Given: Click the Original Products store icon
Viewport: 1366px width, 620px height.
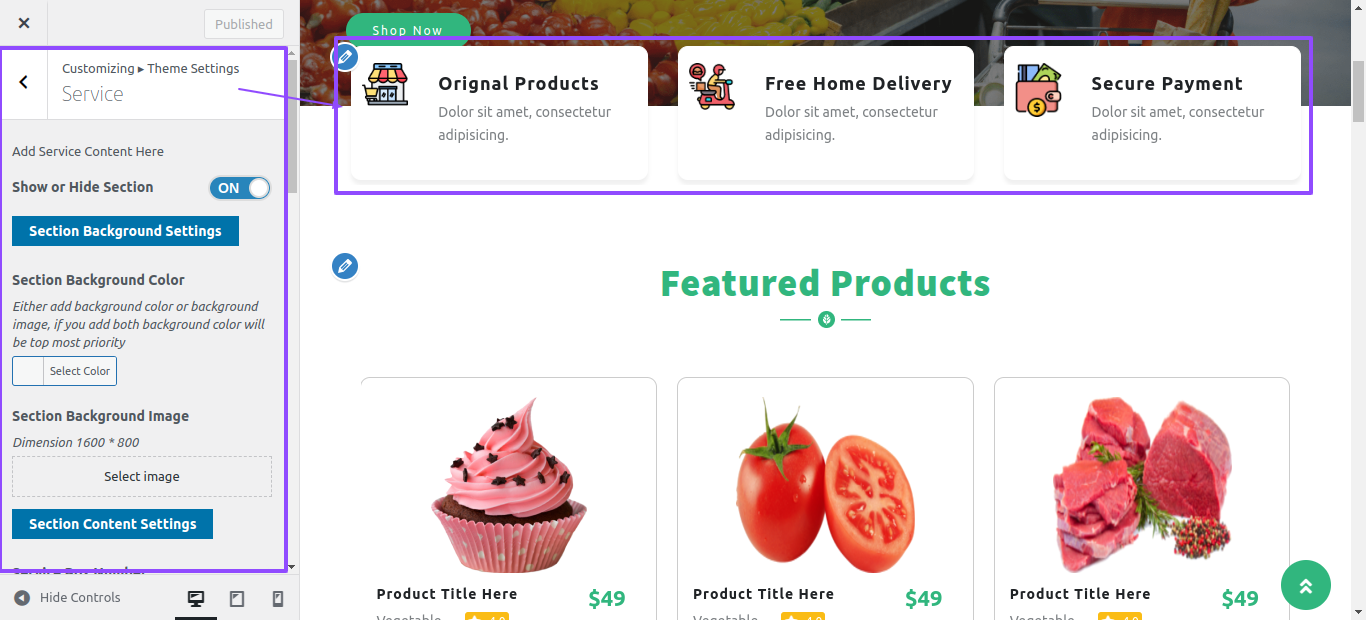Looking at the screenshot, I should [x=386, y=85].
